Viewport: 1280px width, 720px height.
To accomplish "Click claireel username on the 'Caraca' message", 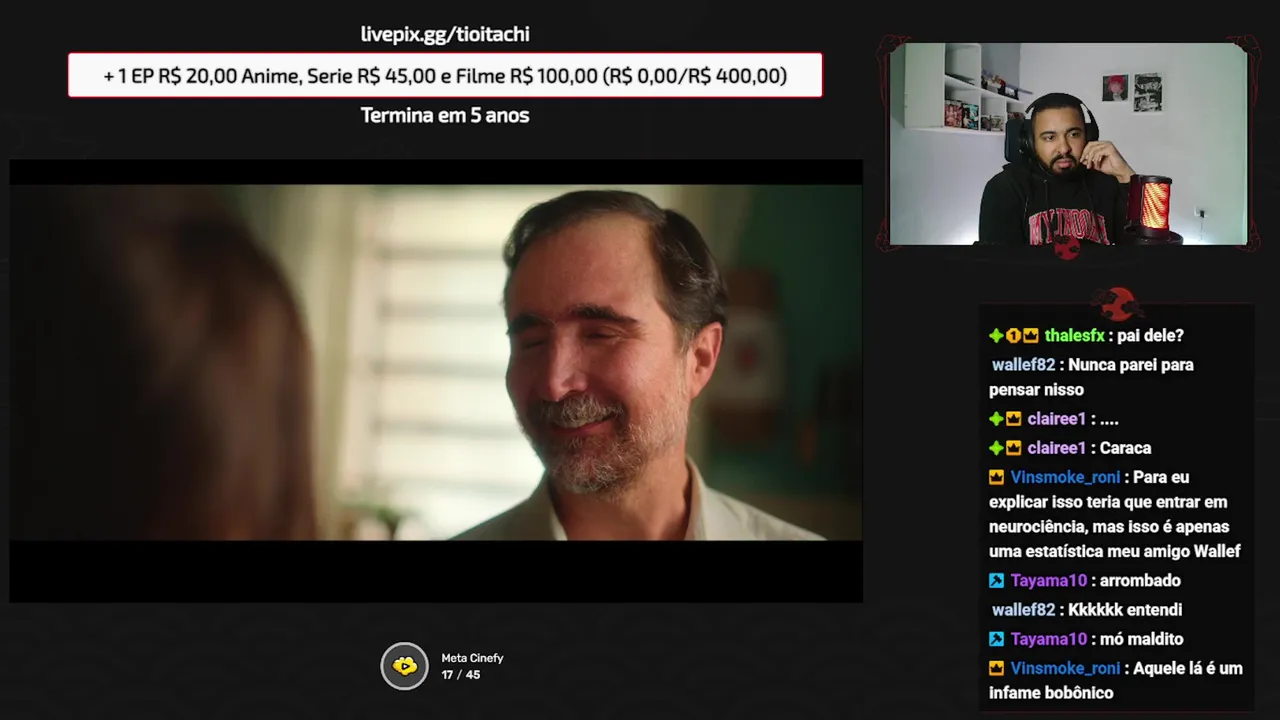I will pyautogui.click(x=1056, y=448).
